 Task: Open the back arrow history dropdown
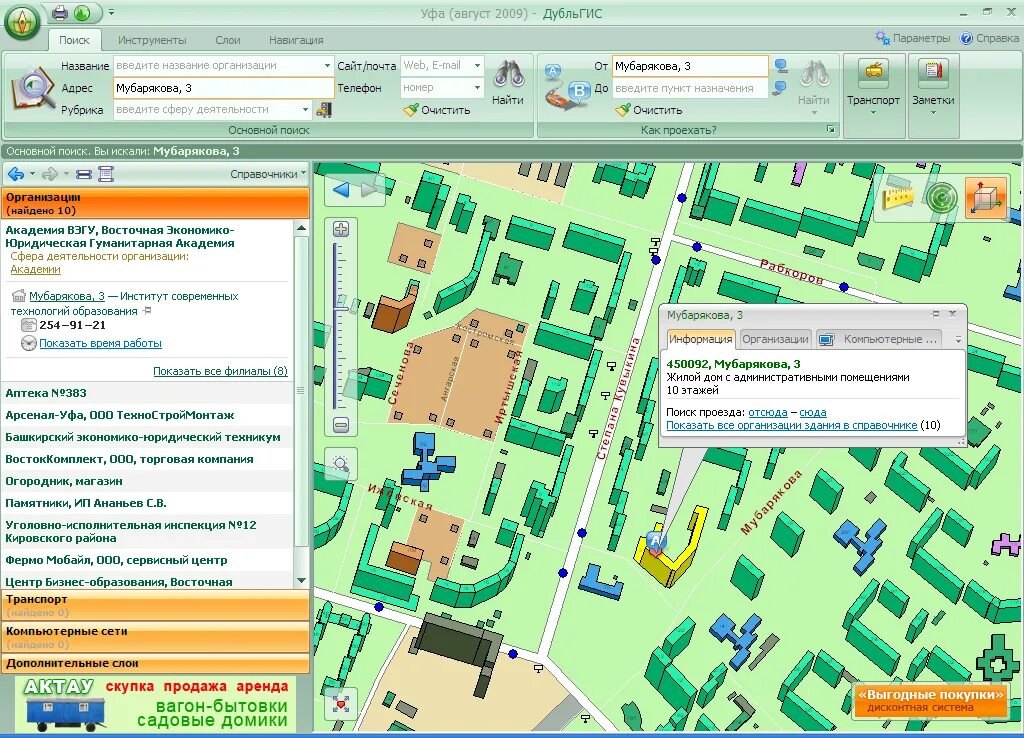point(32,174)
